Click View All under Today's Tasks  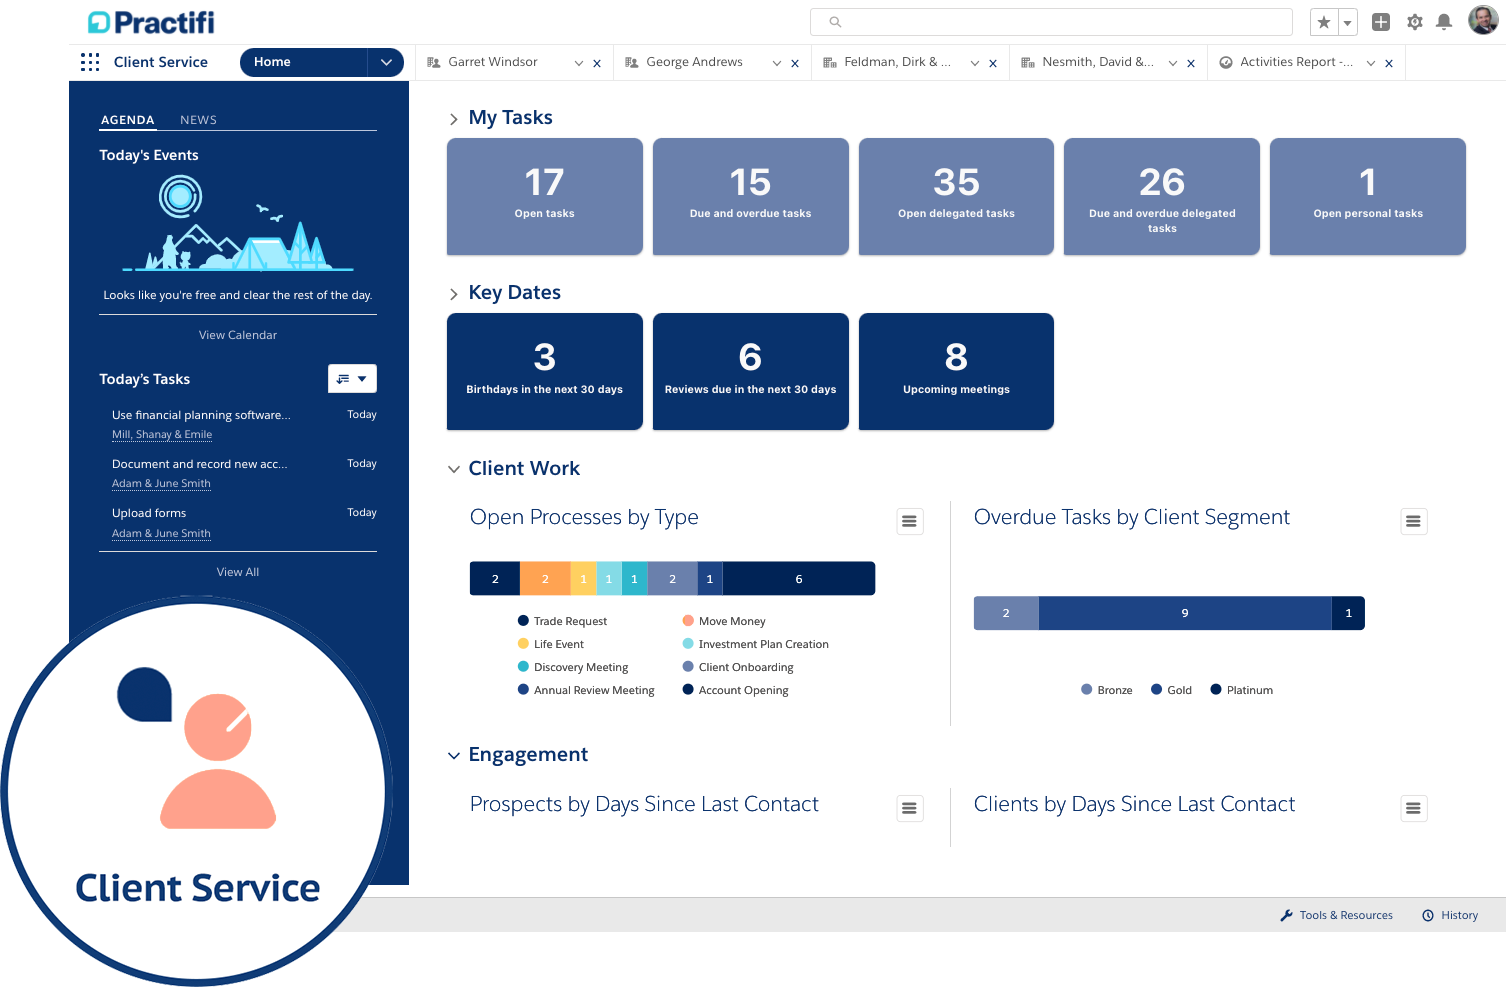[237, 571]
